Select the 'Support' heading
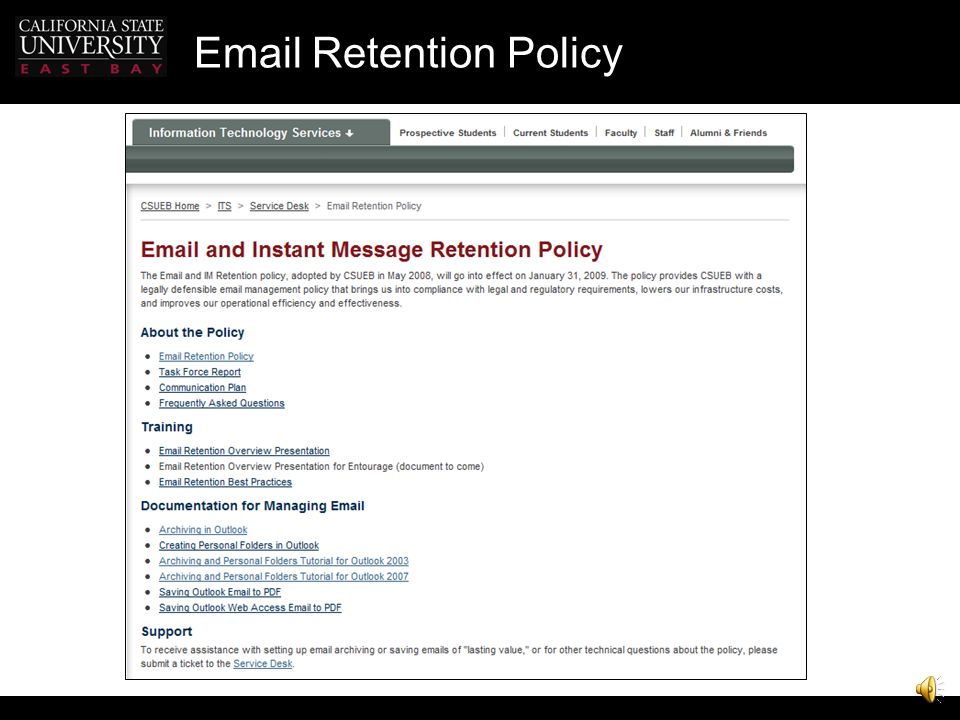 click(167, 631)
